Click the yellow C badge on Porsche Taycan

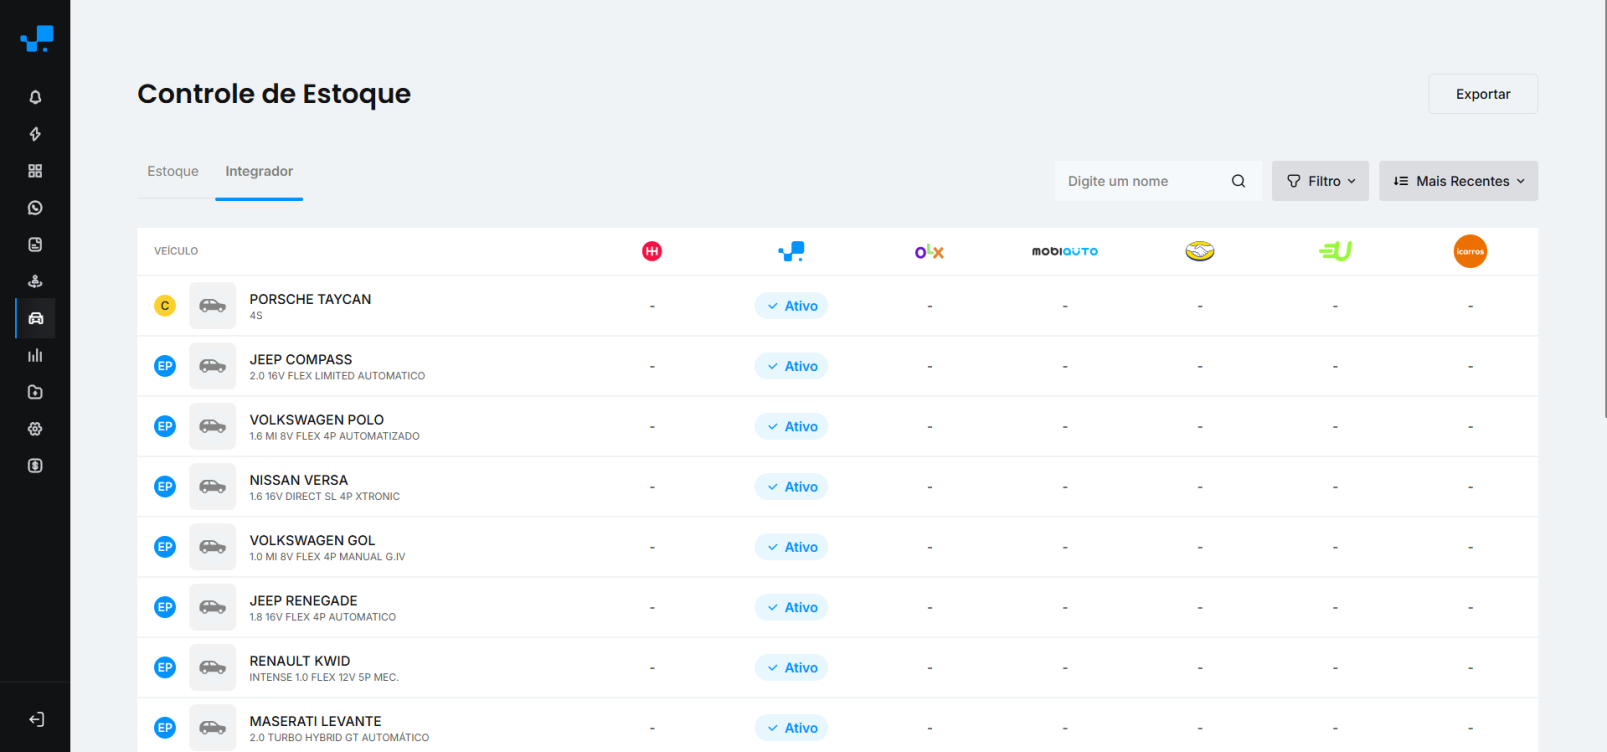point(165,306)
